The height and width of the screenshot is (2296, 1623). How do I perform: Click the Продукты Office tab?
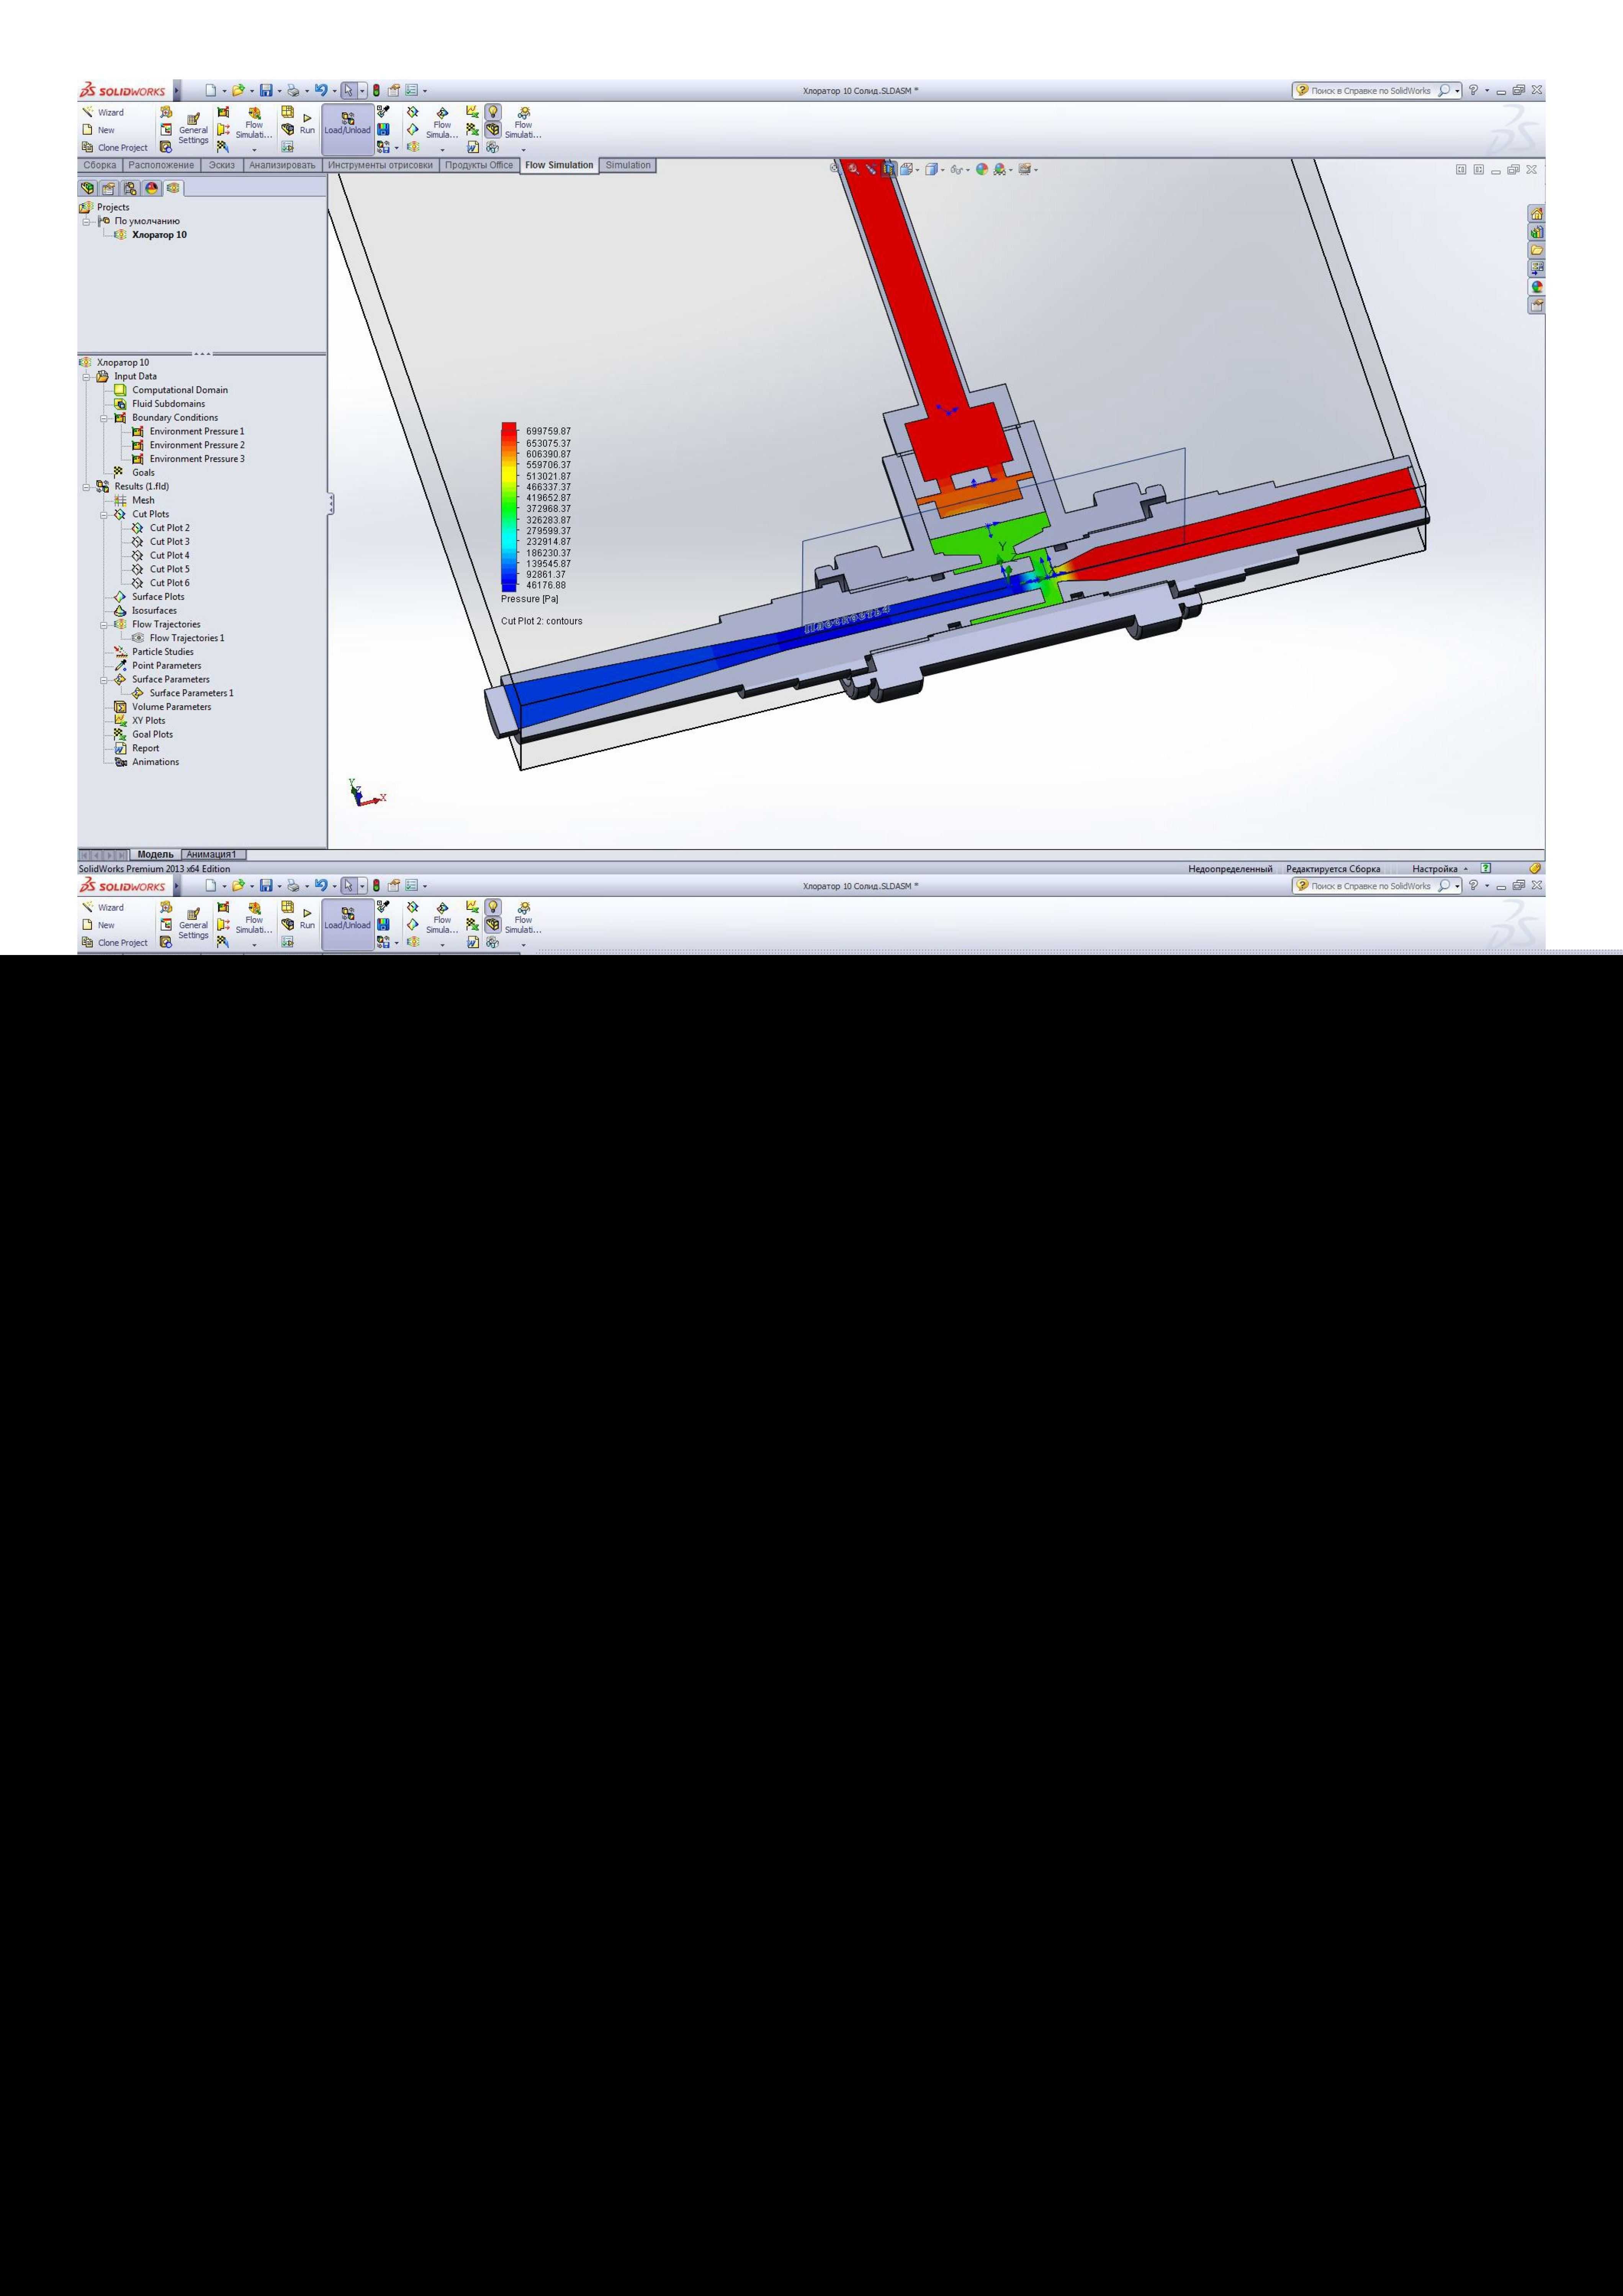tap(479, 165)
